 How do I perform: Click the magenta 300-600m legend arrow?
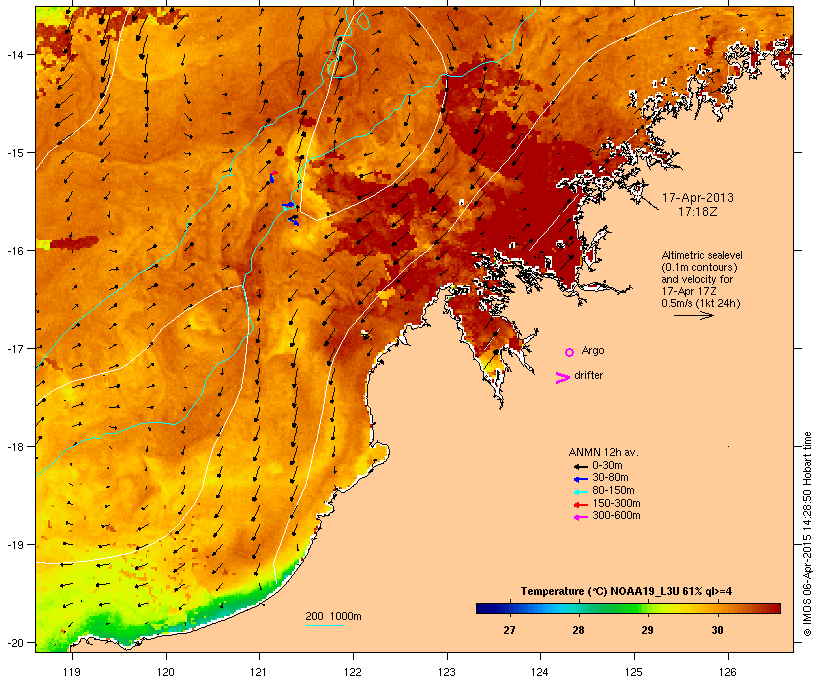tap(580, 517)
